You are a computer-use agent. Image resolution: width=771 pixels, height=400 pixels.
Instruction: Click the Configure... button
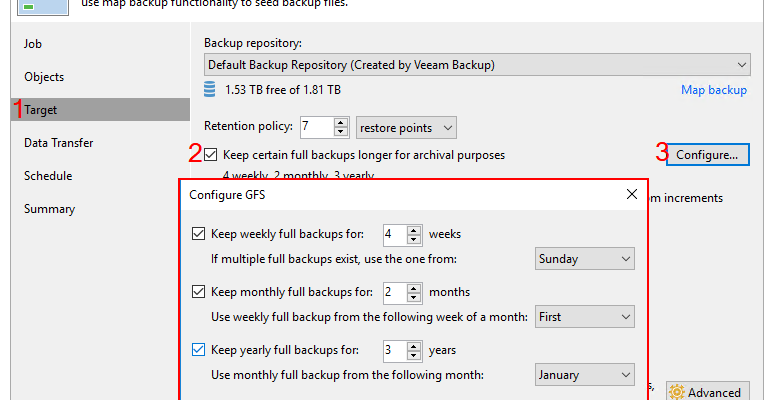coord(707,155)
